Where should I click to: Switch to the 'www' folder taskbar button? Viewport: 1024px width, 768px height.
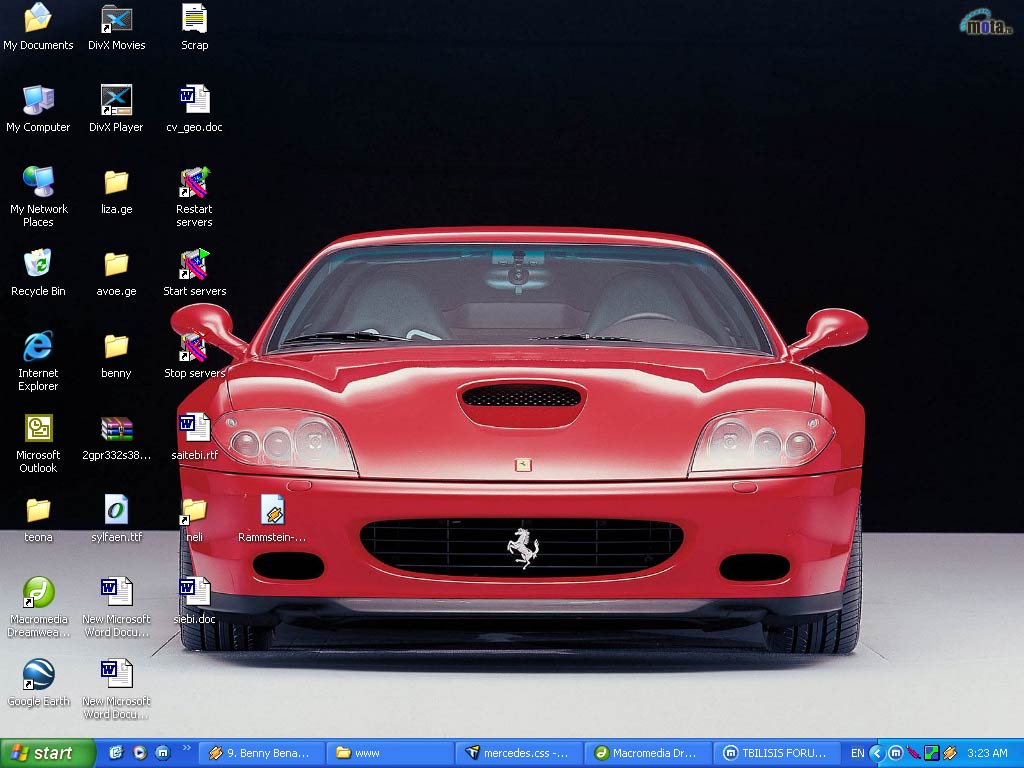[389, 753]
